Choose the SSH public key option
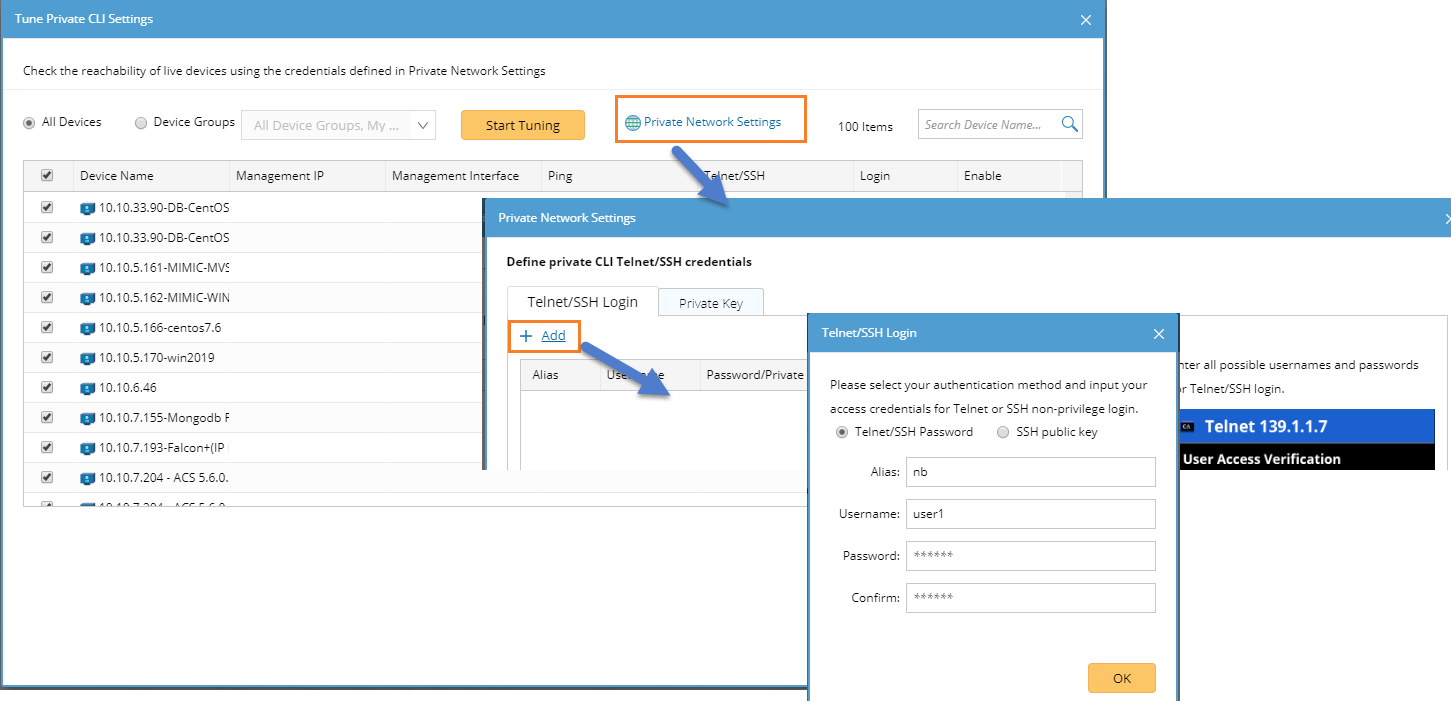Image resolution: width=1451 pixels, height=701 pixels. coord(1003,432)
